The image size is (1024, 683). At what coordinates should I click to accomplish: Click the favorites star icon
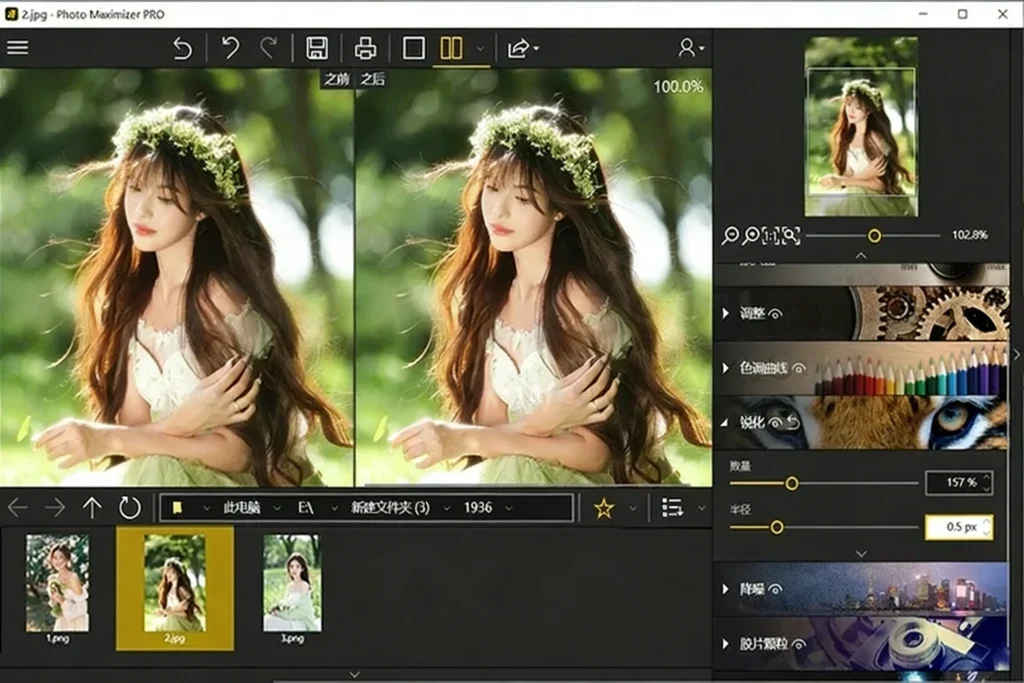[603, 508]
